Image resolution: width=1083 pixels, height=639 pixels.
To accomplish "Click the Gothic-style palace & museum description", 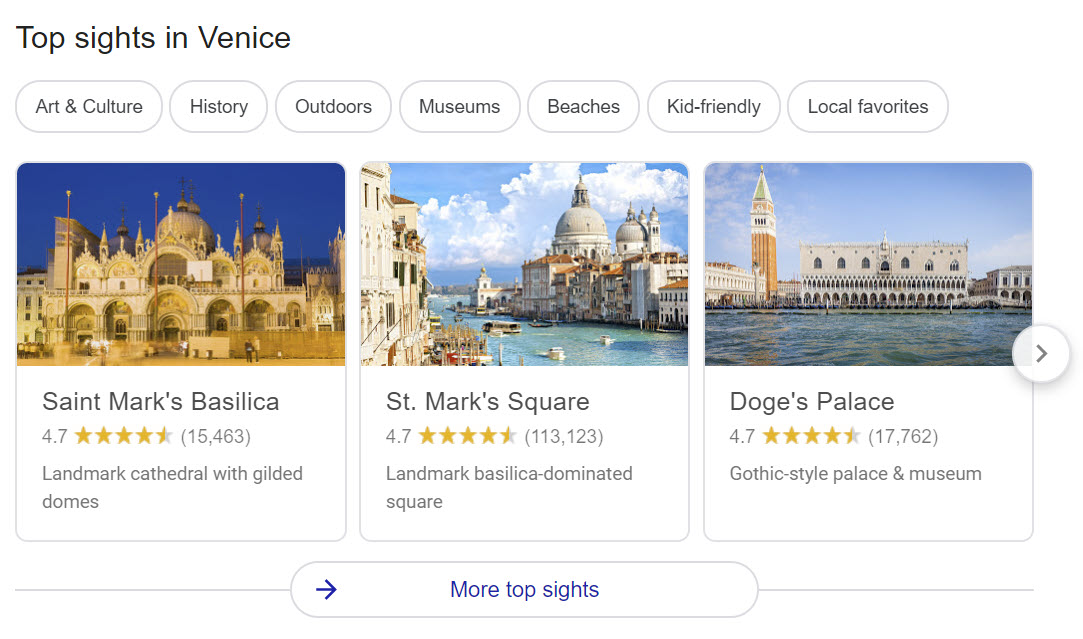I will tap(855, 474).
